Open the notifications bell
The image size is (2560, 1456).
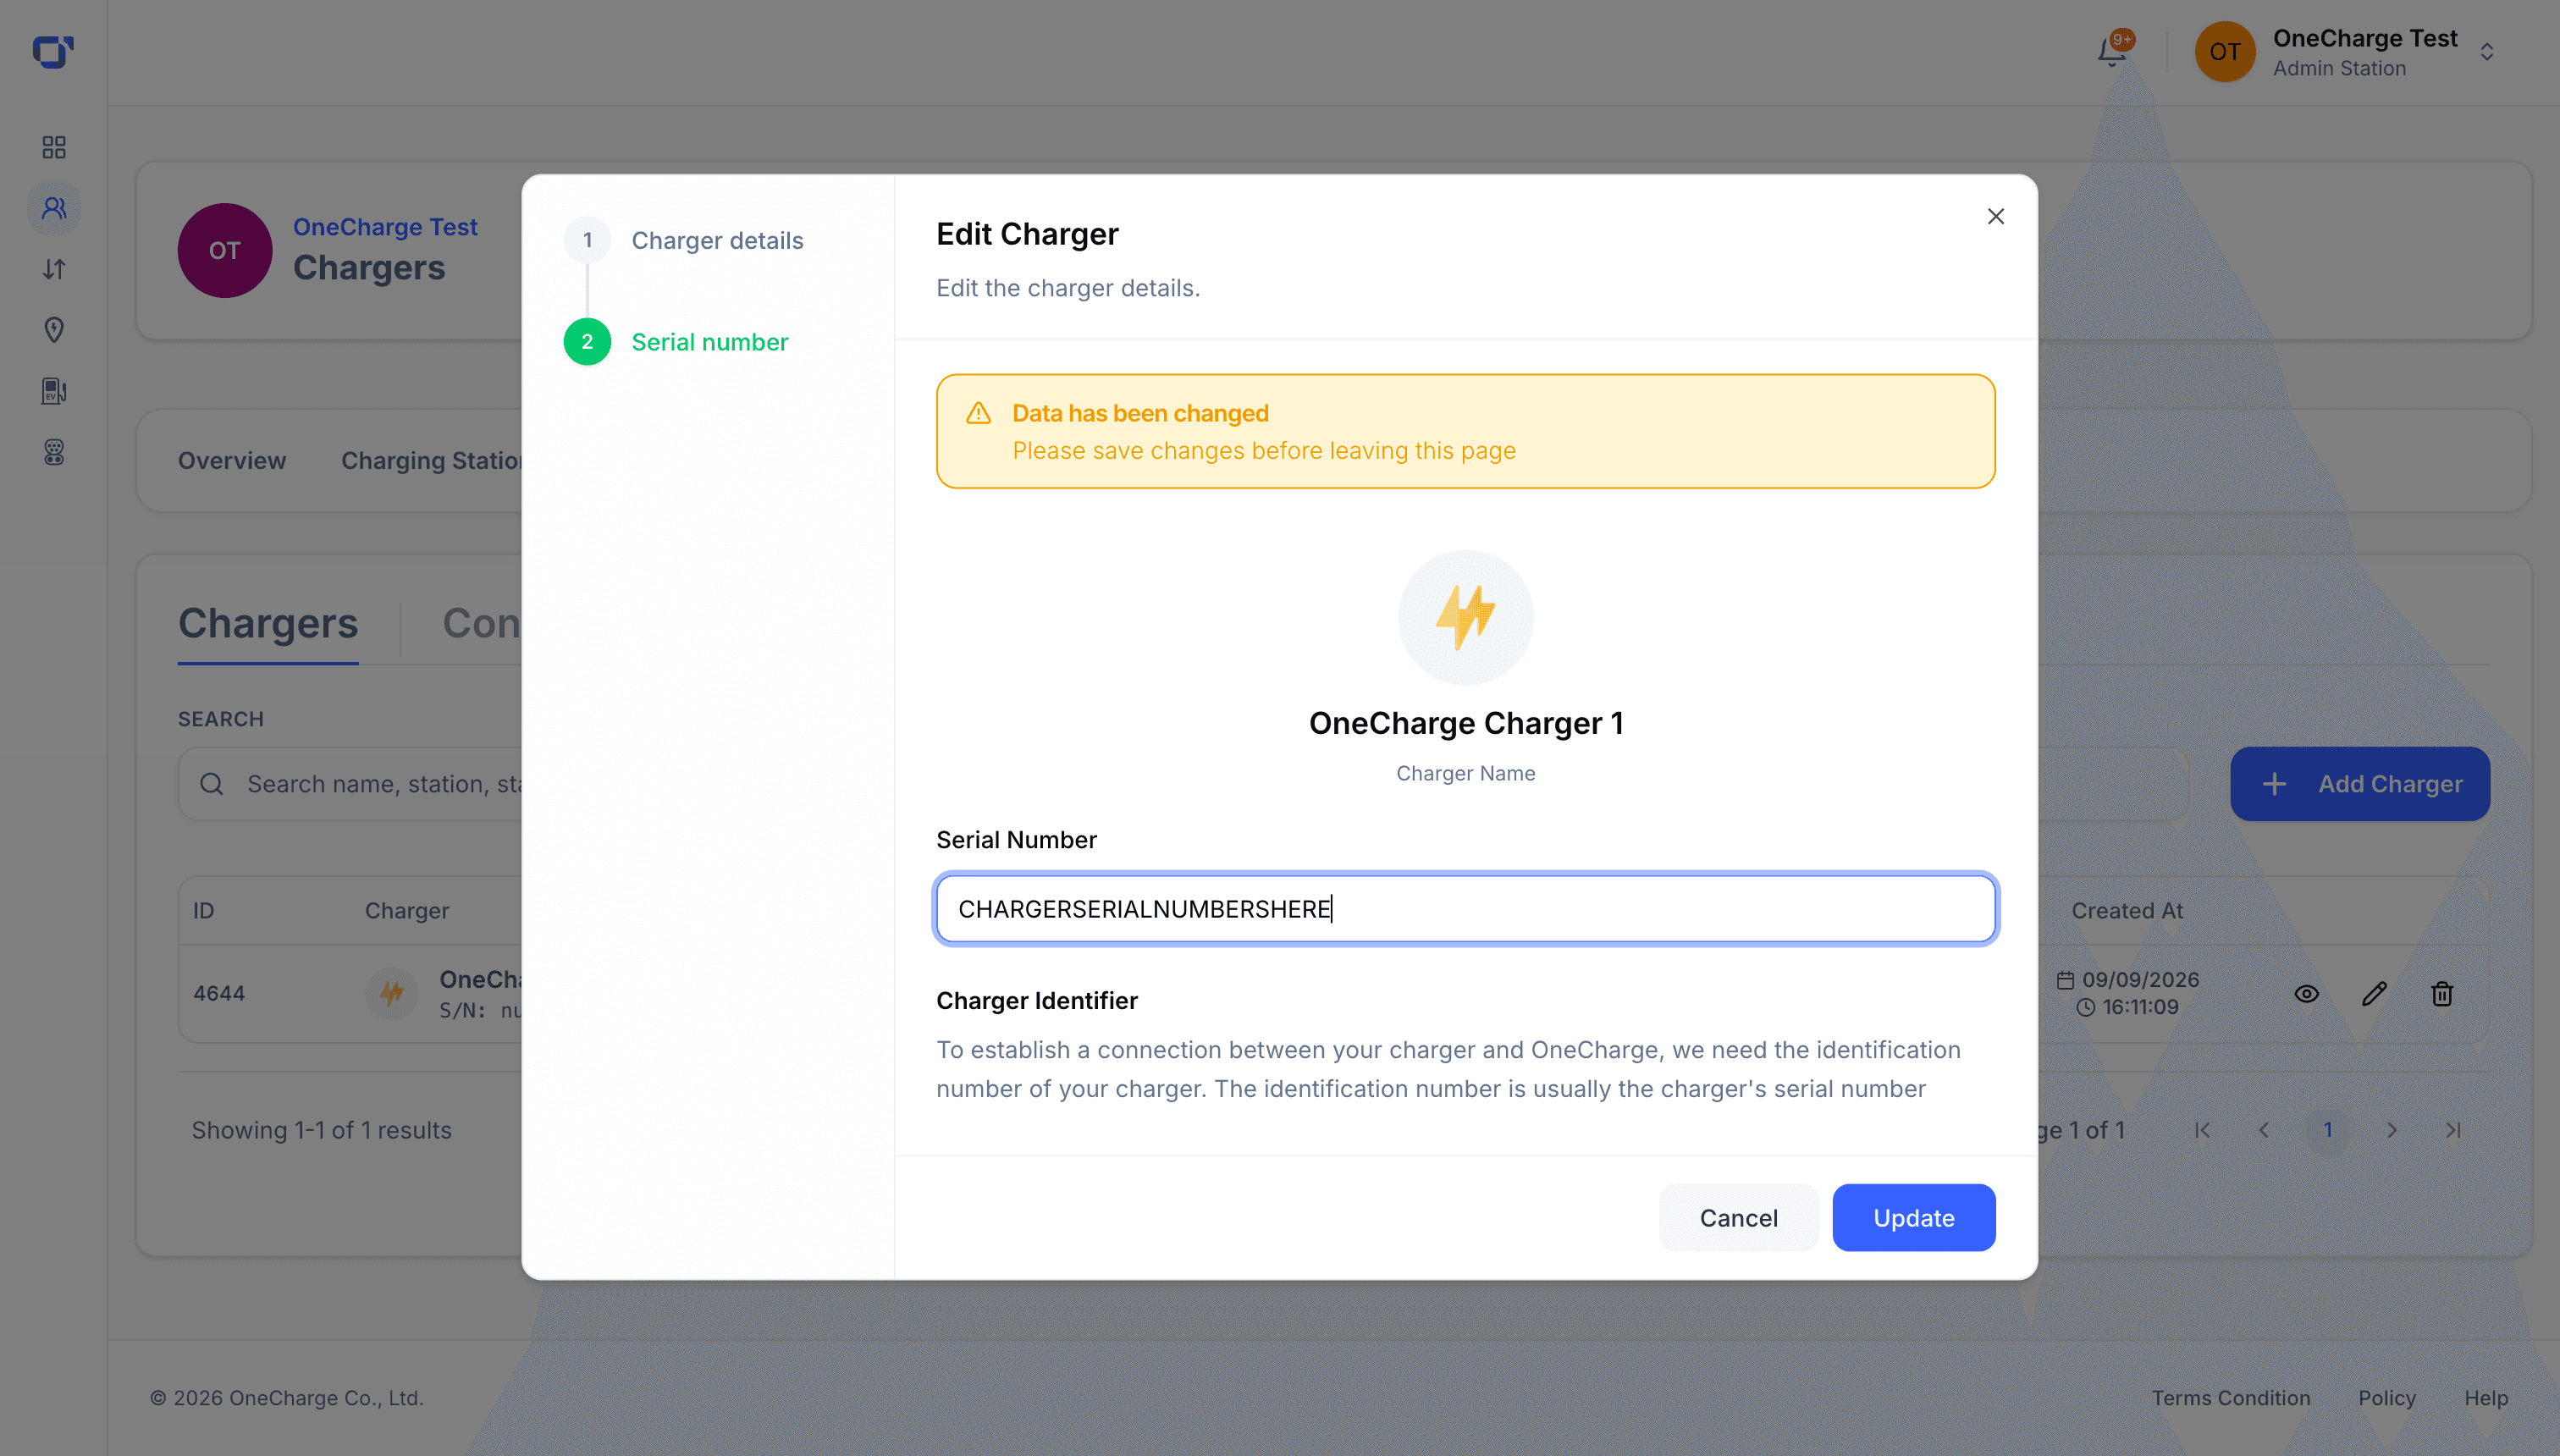[x=2112, y=52]
